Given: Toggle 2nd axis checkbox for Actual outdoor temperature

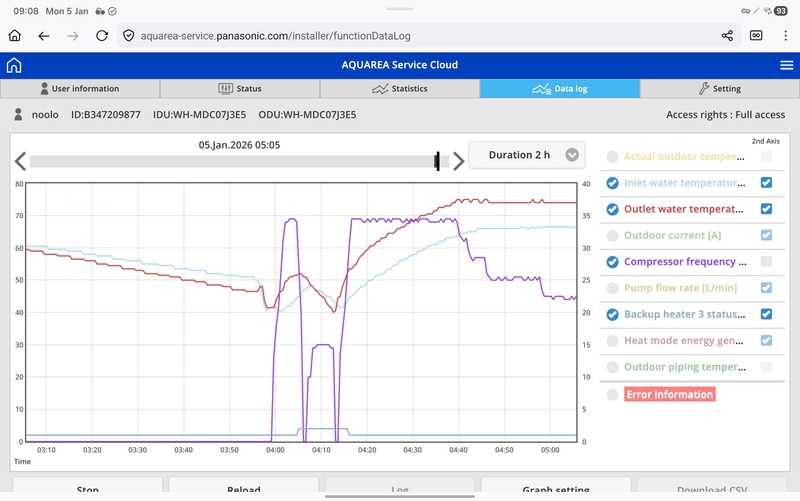Looking at the screenshot, I should point(766,156).
